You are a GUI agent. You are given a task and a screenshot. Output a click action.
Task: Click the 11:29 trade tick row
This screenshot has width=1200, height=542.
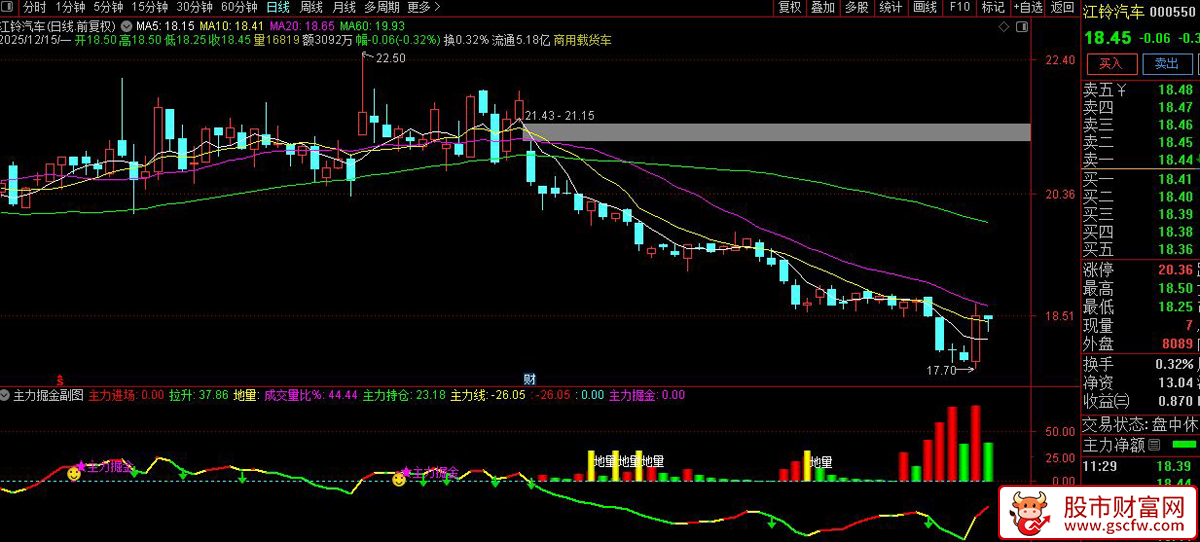pyautogui.click(x=1140, y=466)
